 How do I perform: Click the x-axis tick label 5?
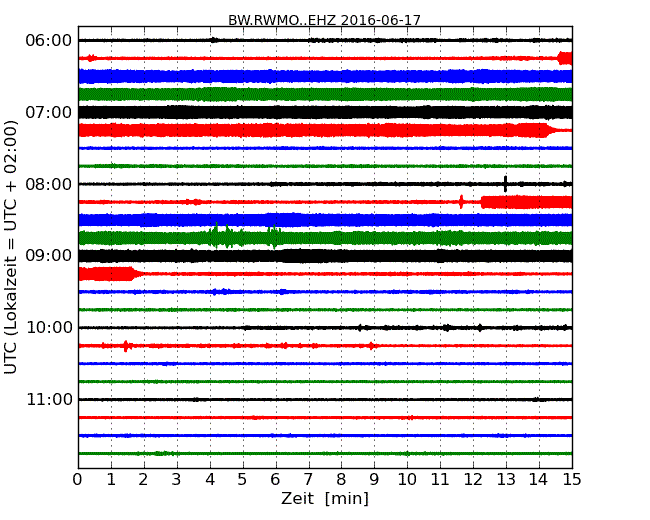[243, 480]
